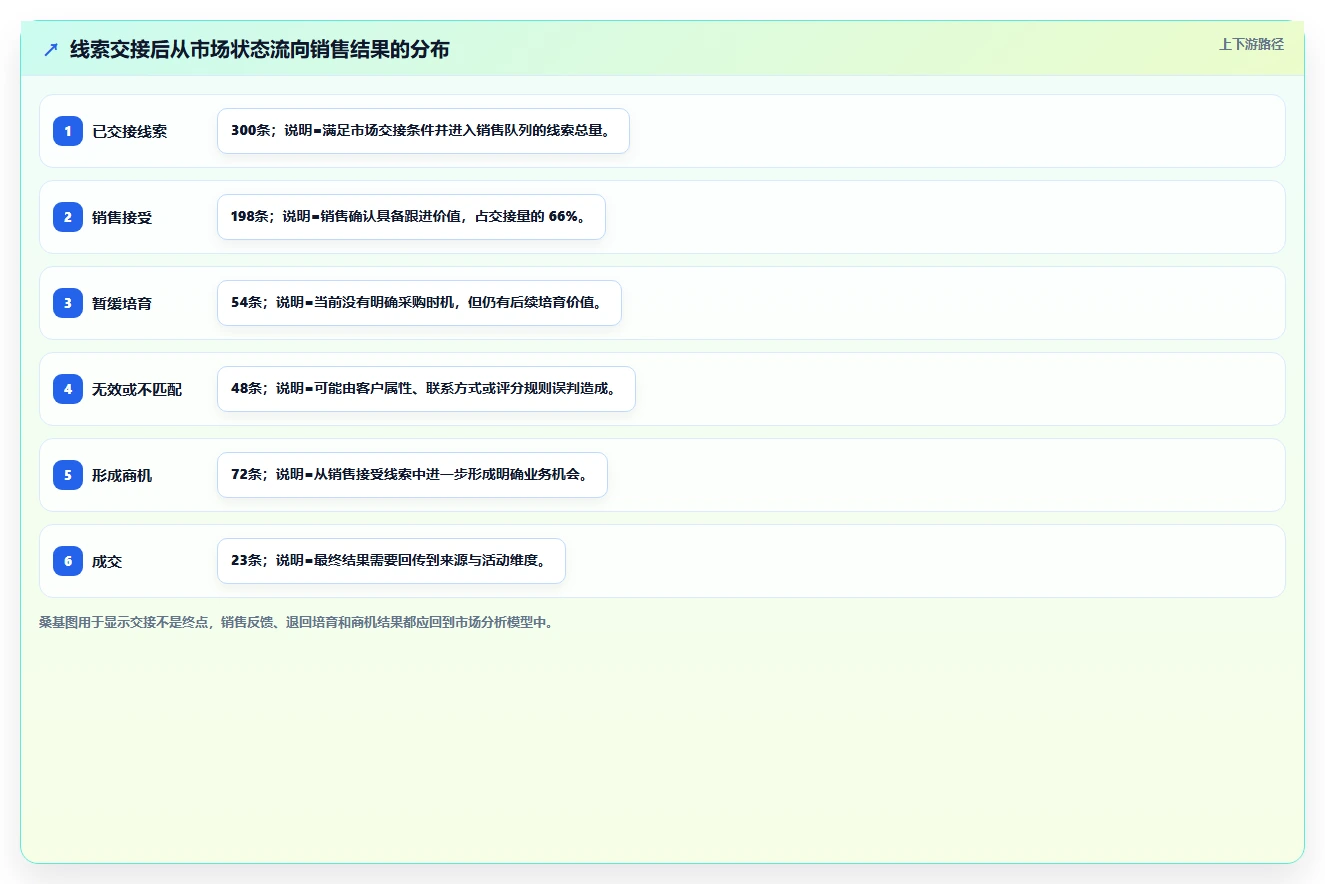Click step badge 1 for 已交接线索

point(68,131)
